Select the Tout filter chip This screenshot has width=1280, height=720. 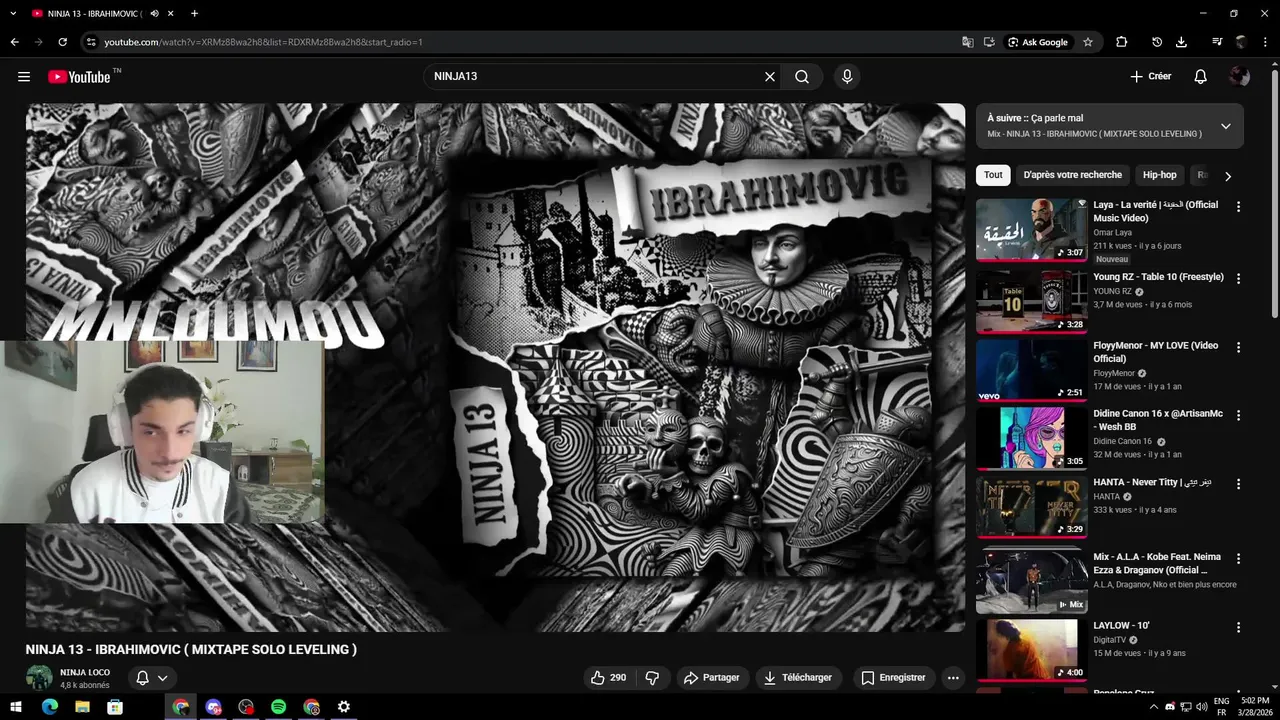[993, 175]
